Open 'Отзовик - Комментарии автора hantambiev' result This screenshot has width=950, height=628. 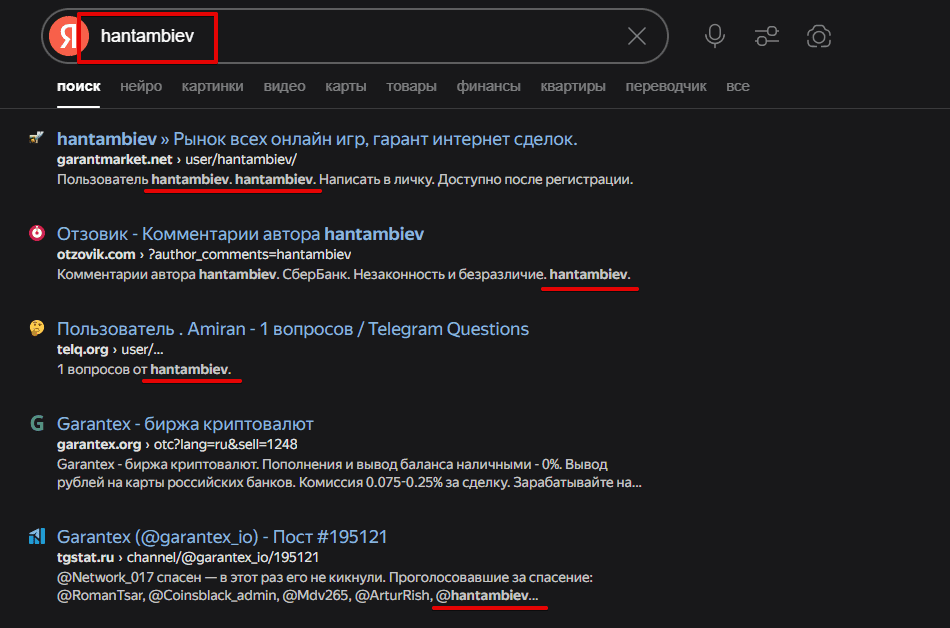[x=241, y=234]
